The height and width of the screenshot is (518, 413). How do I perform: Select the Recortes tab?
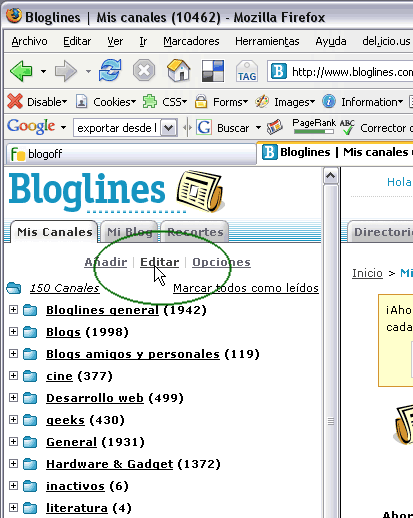pos(195,232)
